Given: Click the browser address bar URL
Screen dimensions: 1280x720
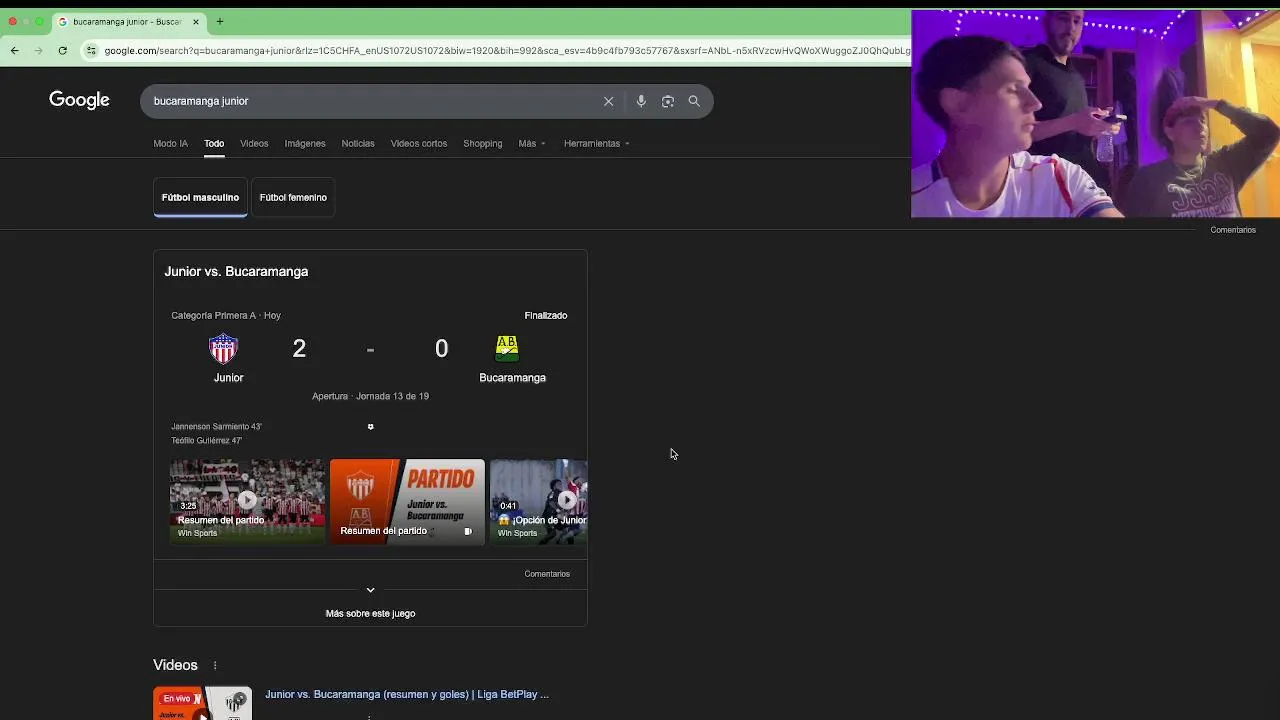Looking at the screenshot, I should (x=506, y=50).
